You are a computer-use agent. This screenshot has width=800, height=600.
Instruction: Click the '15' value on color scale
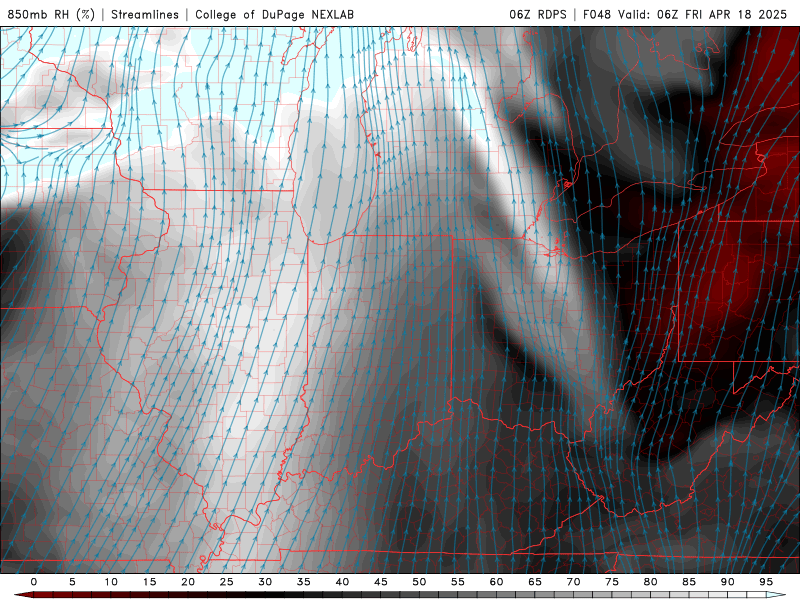(x=149, y=582)
